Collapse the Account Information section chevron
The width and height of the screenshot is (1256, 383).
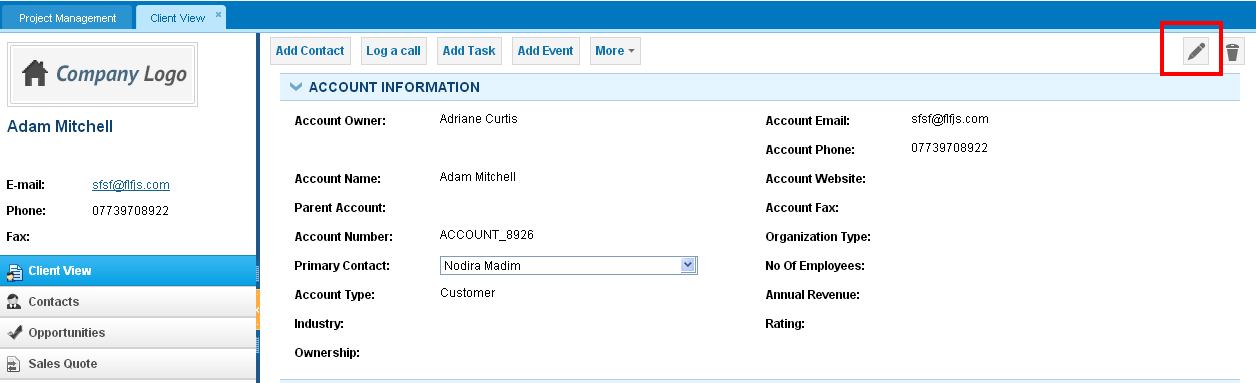coord(295,87)
